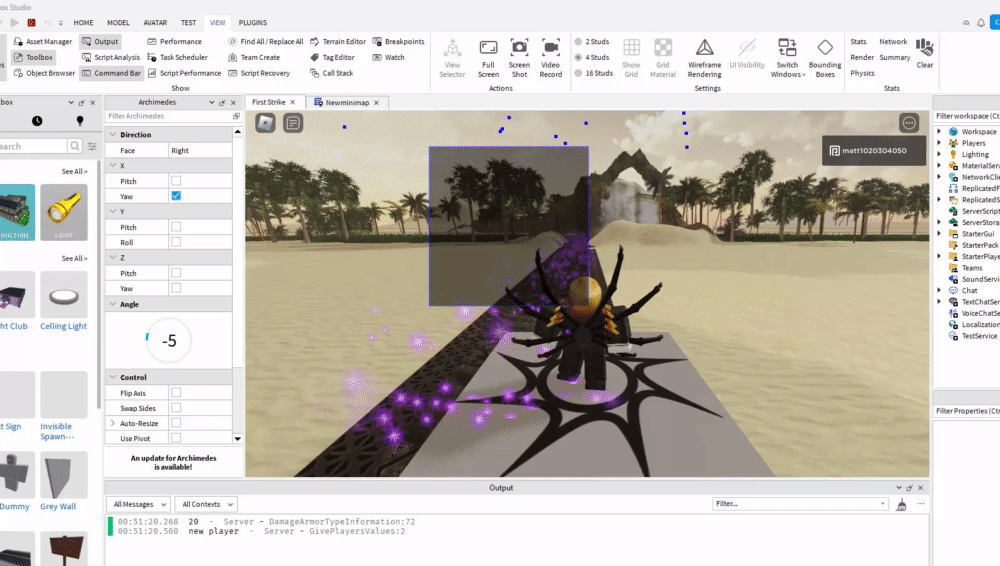Viewport: 1000px width, 566px height.
Task: Switch to the First Strike tab
Action: point(268,102)
